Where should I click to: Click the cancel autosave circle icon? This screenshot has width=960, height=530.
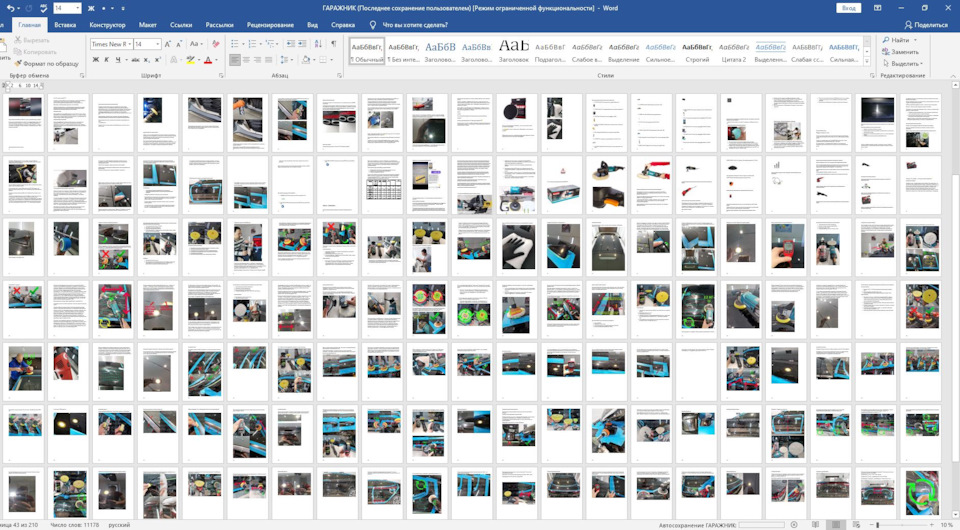(x=794, y=524)
